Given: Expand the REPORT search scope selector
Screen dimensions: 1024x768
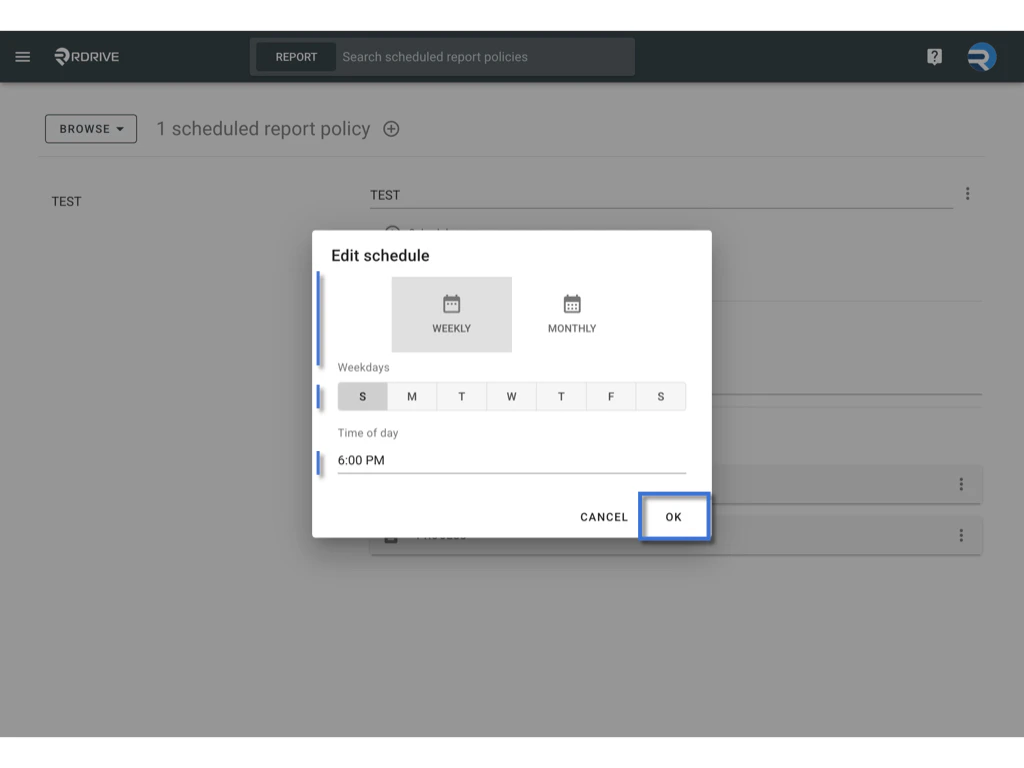Looking at the screenshot, I should [295, 57].
